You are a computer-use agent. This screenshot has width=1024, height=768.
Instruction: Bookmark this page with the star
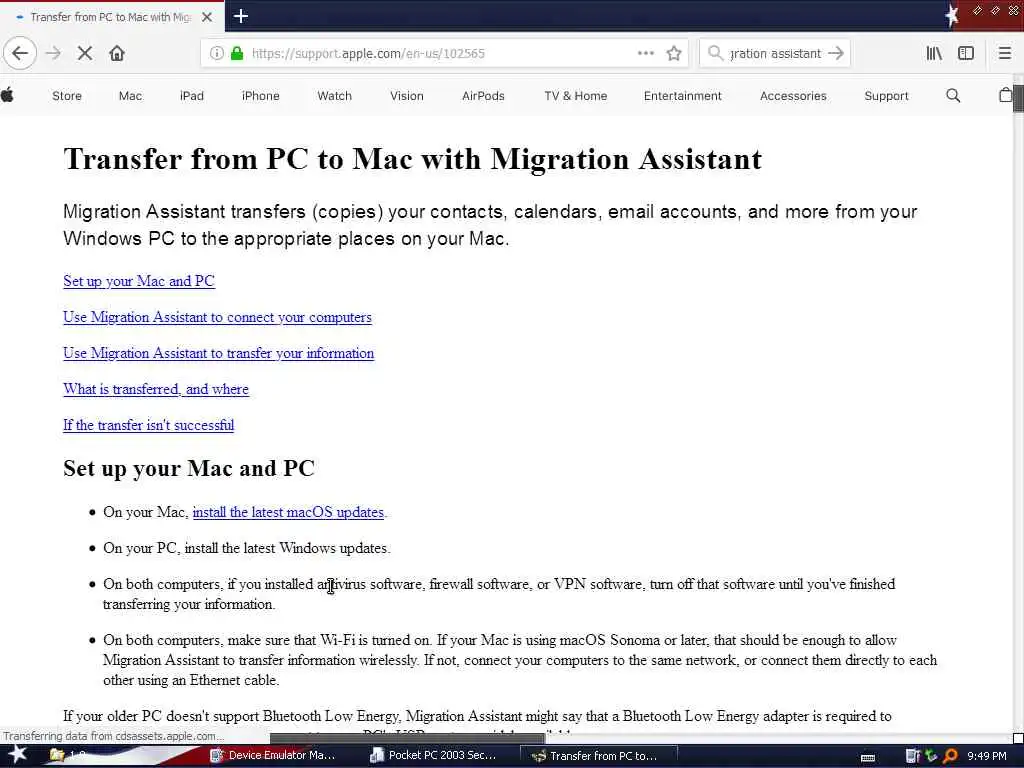click(674, 54)
